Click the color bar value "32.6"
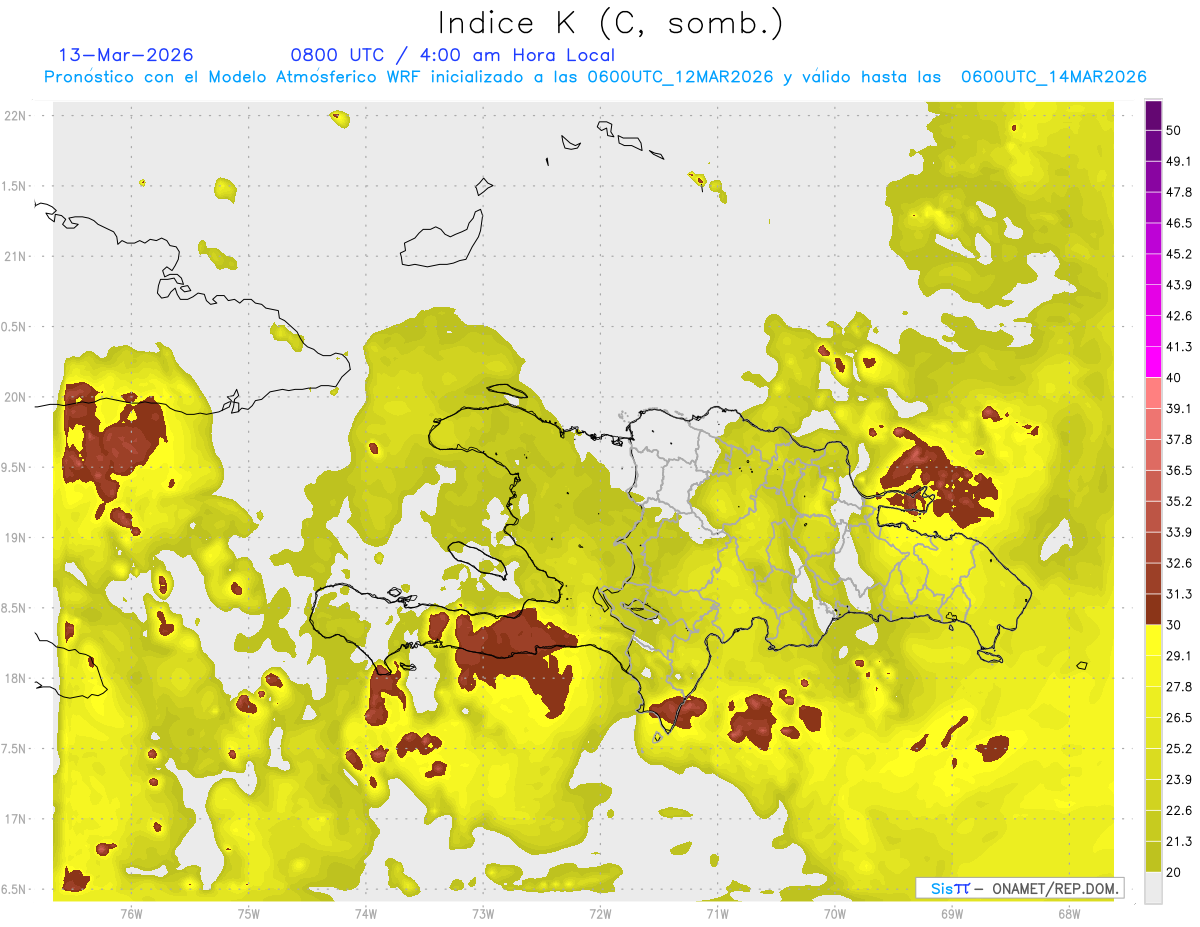Screen dimensions: 1200x927 click(1179, 563)
